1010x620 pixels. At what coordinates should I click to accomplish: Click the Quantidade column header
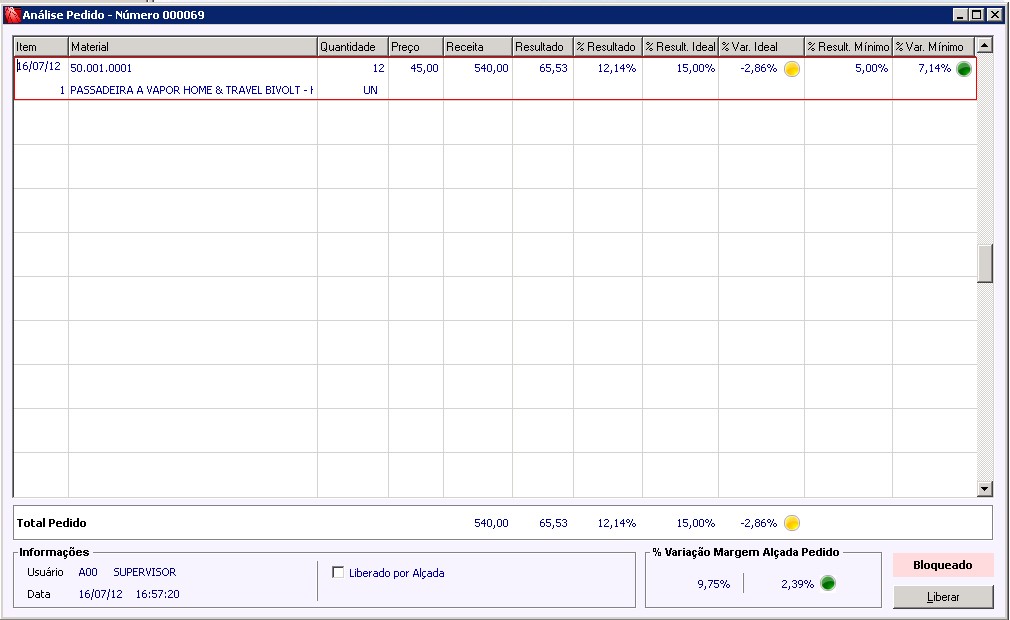(x=353, y=46)
